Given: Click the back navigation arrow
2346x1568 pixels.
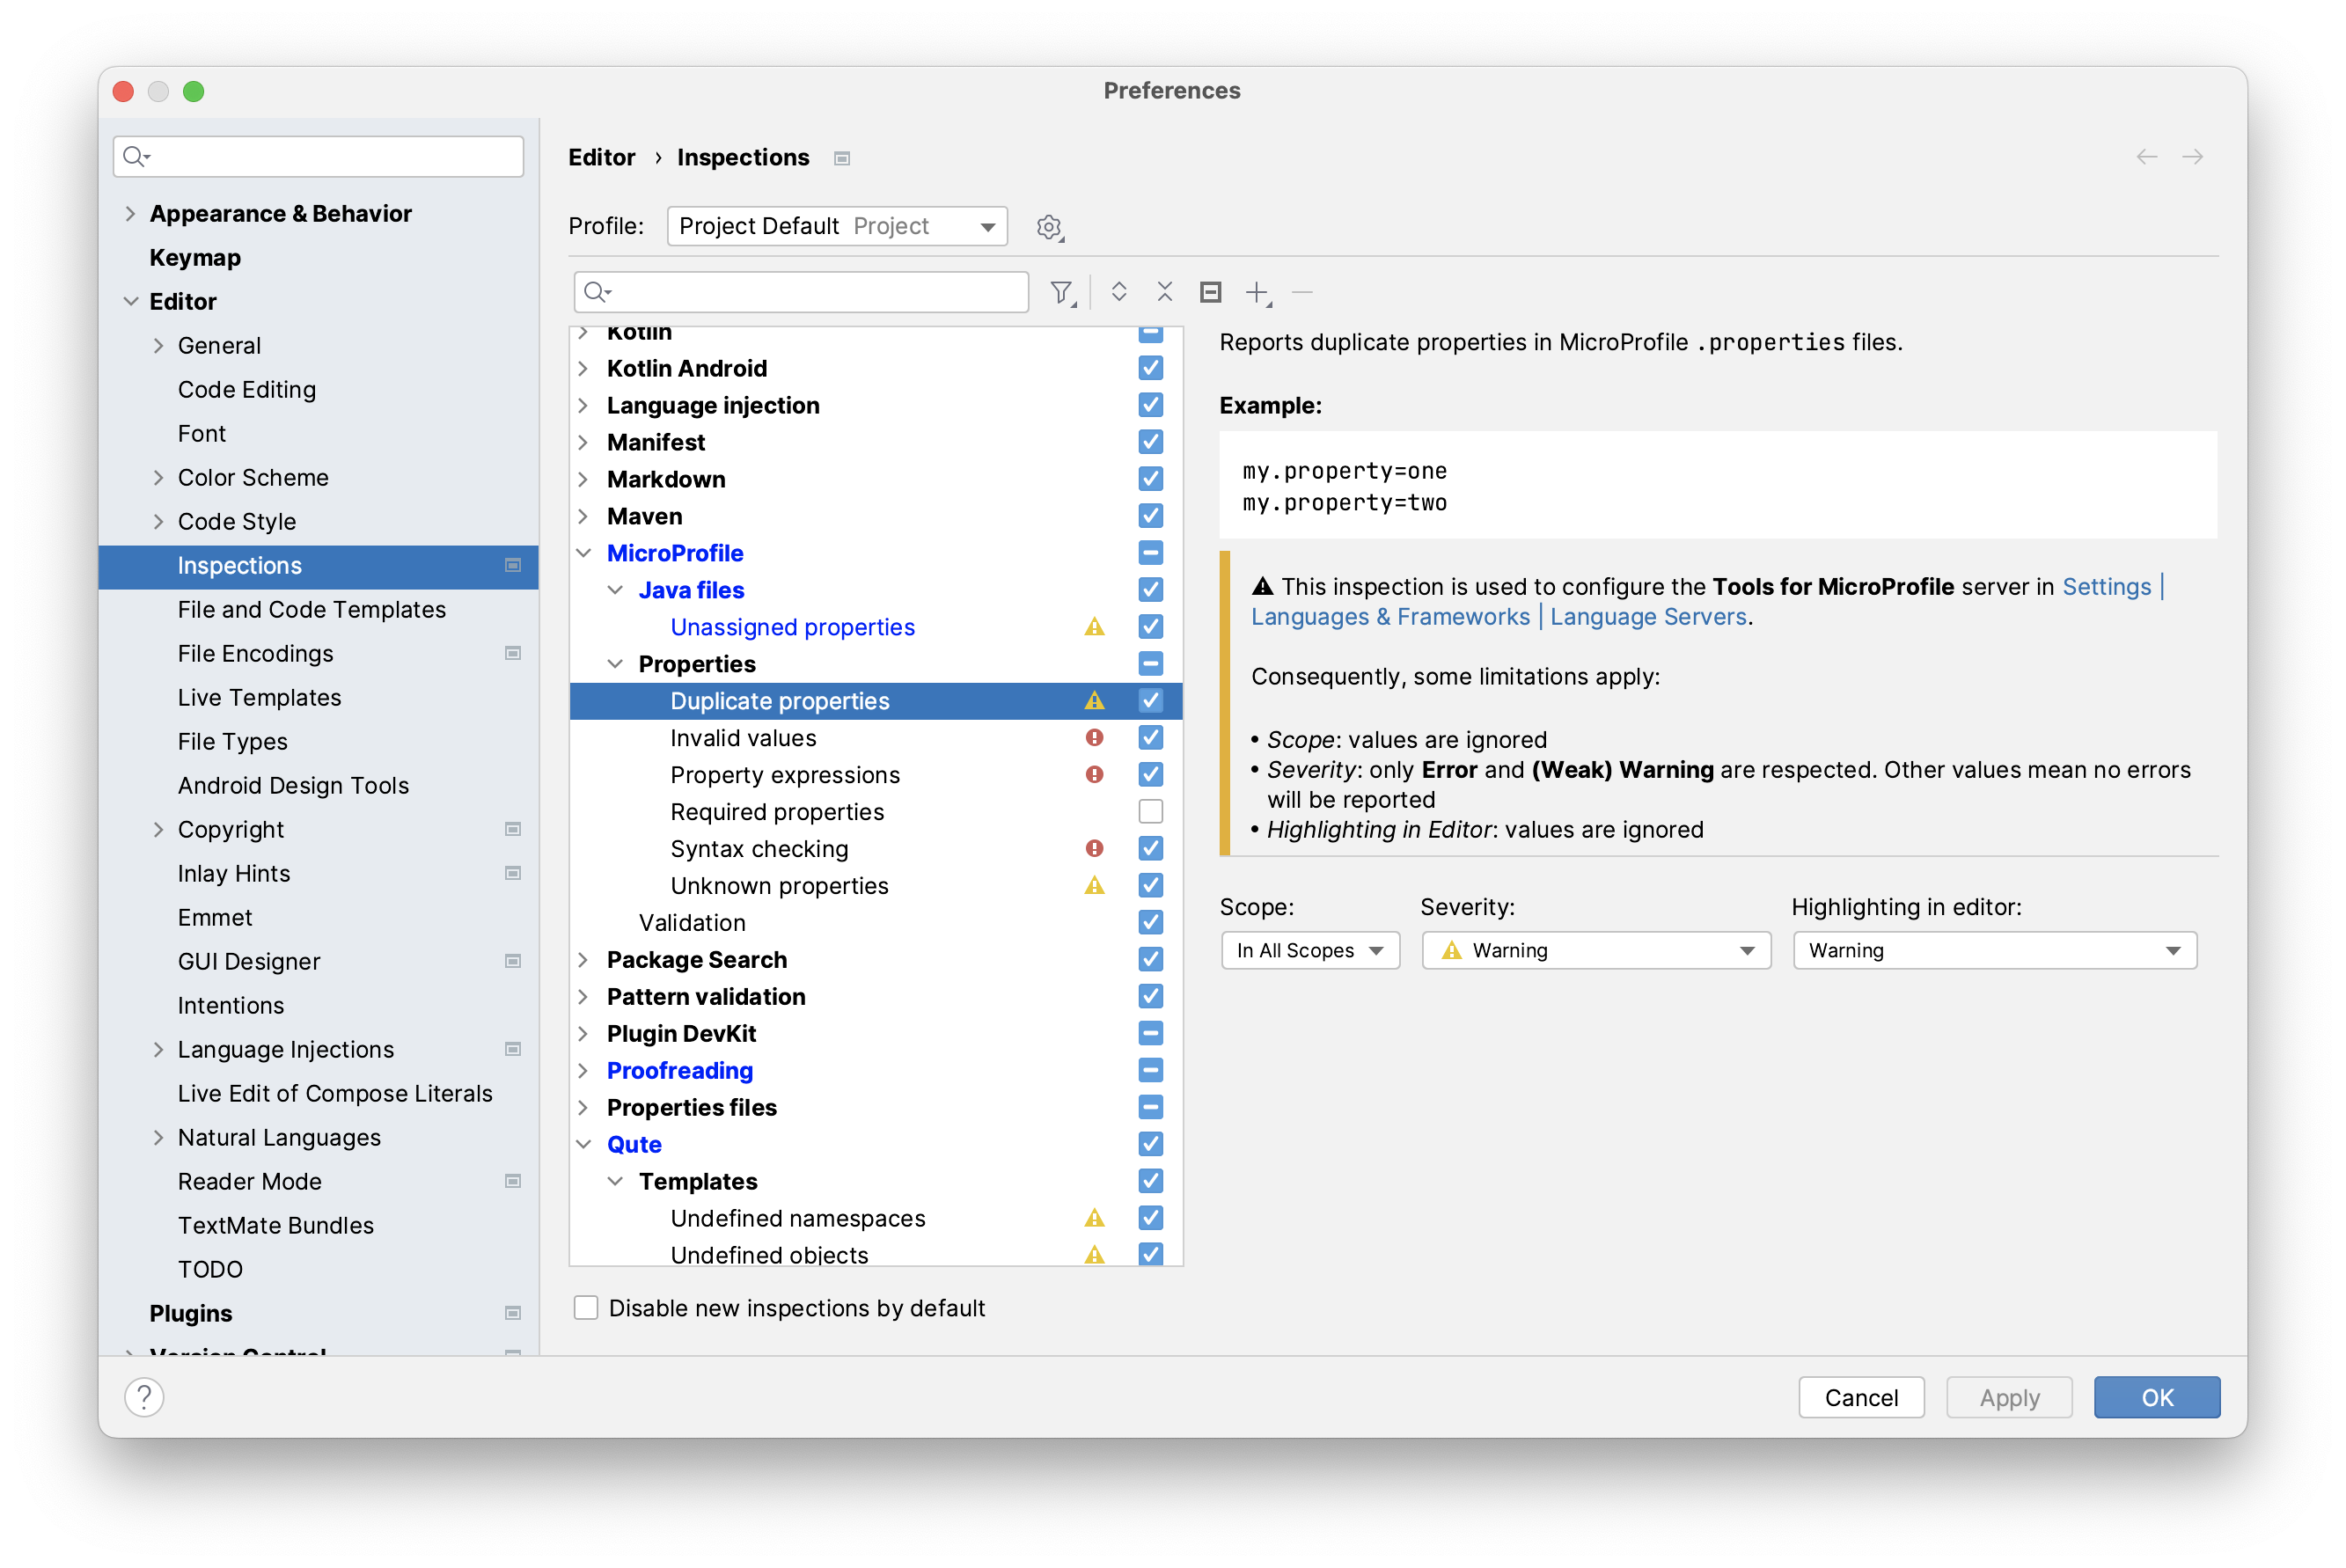Looking at the screenshot, I should 2146,157.
